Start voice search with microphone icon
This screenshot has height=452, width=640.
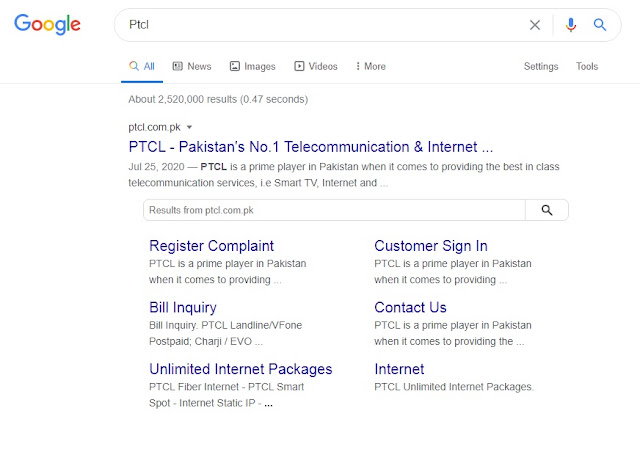click(571, 25)
